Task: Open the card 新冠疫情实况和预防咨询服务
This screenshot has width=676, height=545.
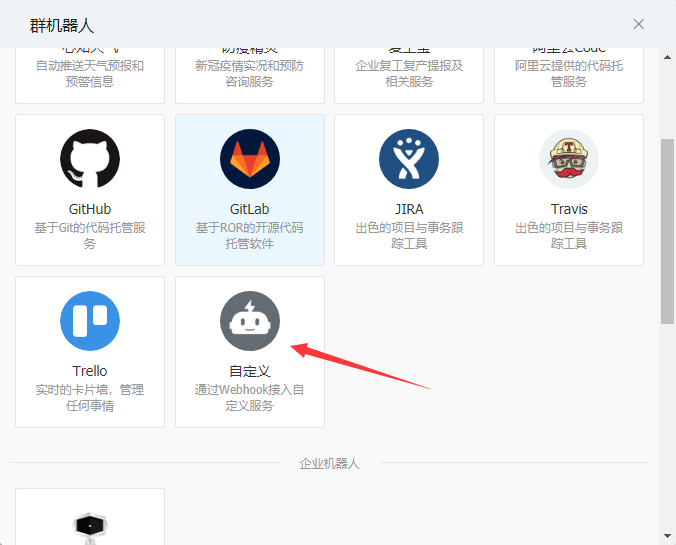Action: 250,75
